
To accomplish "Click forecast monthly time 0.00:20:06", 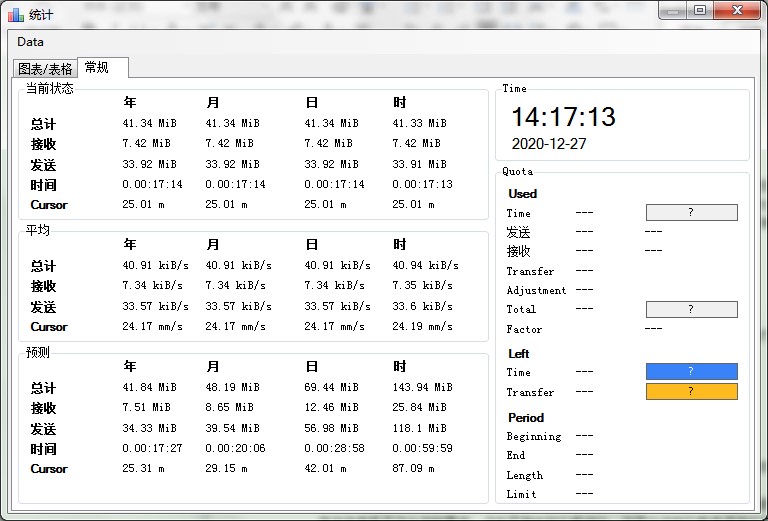I will 235,449.
